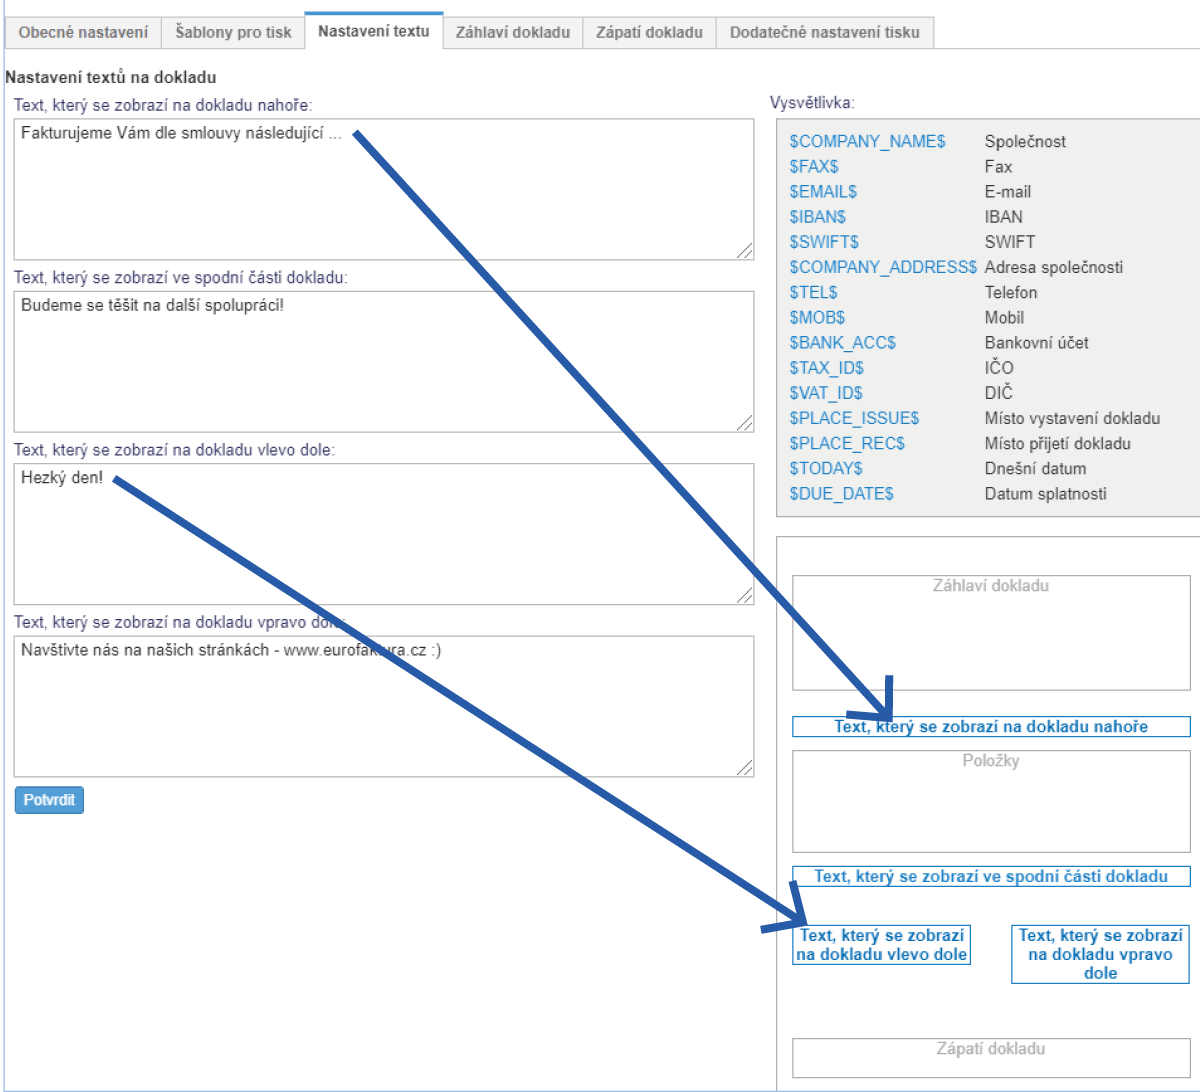This screenshot has width=1200, height=1092.
Task: Click the $TODAY$ variable link
Action: pyautogui.click(x=825, y=469)
